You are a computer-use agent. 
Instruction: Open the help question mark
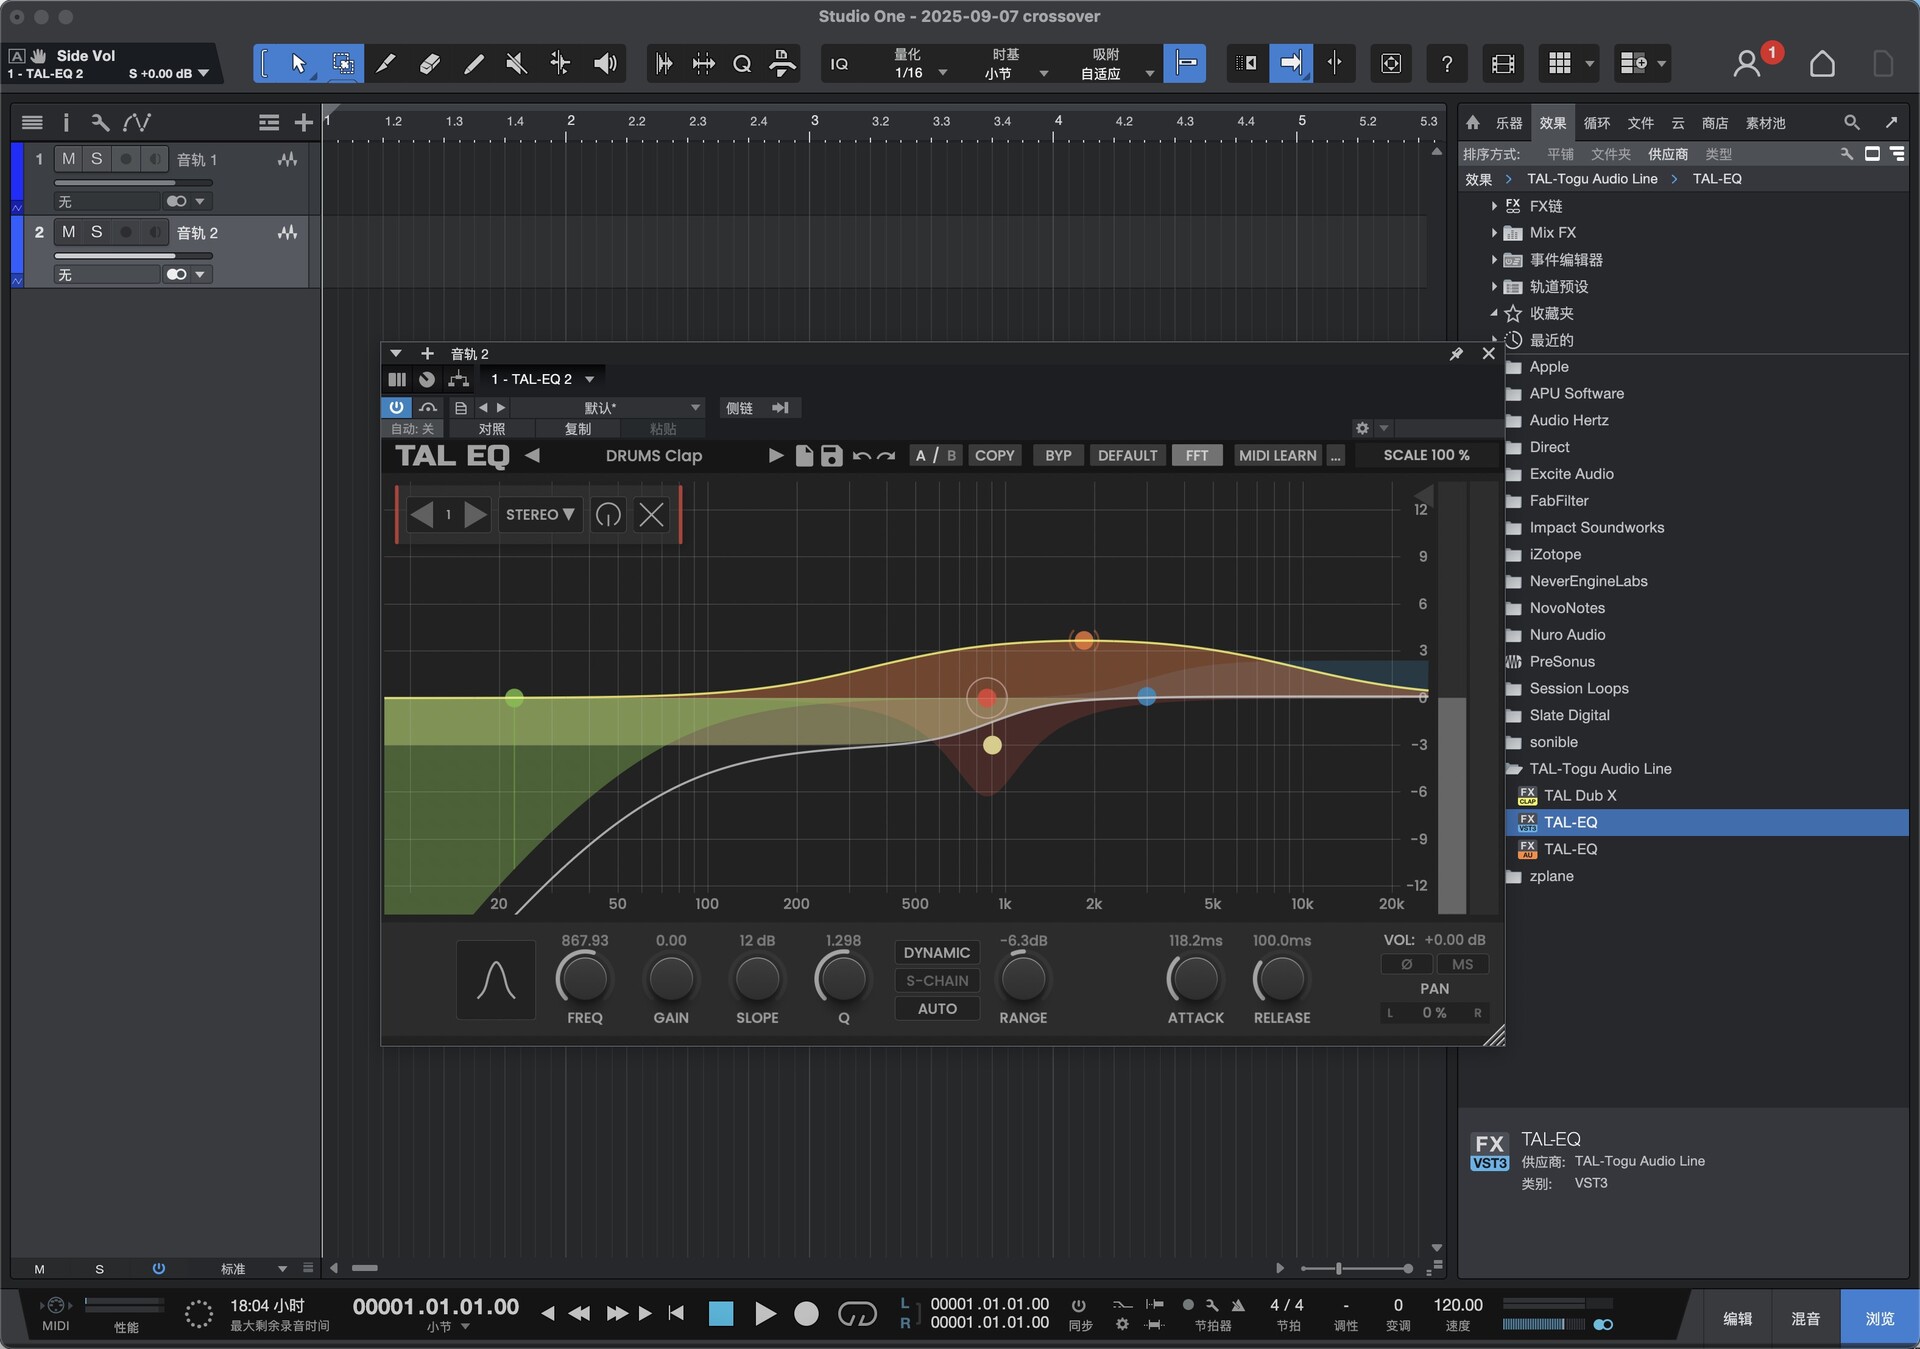tap(1447, 64)
